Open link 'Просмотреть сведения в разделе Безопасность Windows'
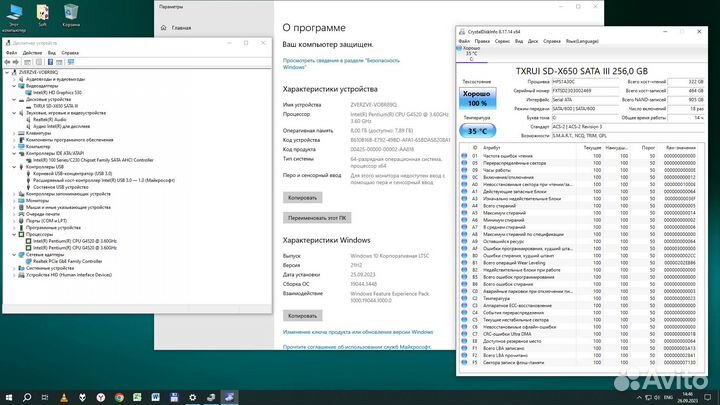 [x=341, y=64]
